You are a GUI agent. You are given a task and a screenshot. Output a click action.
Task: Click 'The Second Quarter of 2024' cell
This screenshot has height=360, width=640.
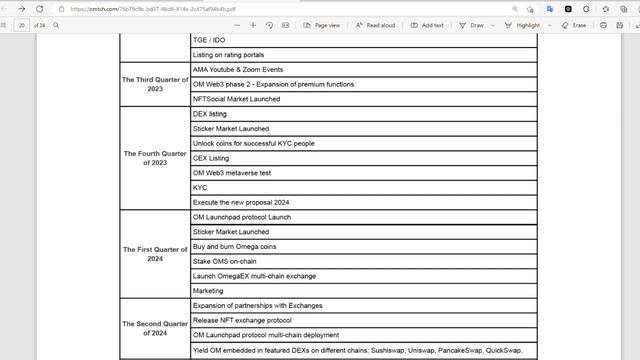click(x=155, y=328)
